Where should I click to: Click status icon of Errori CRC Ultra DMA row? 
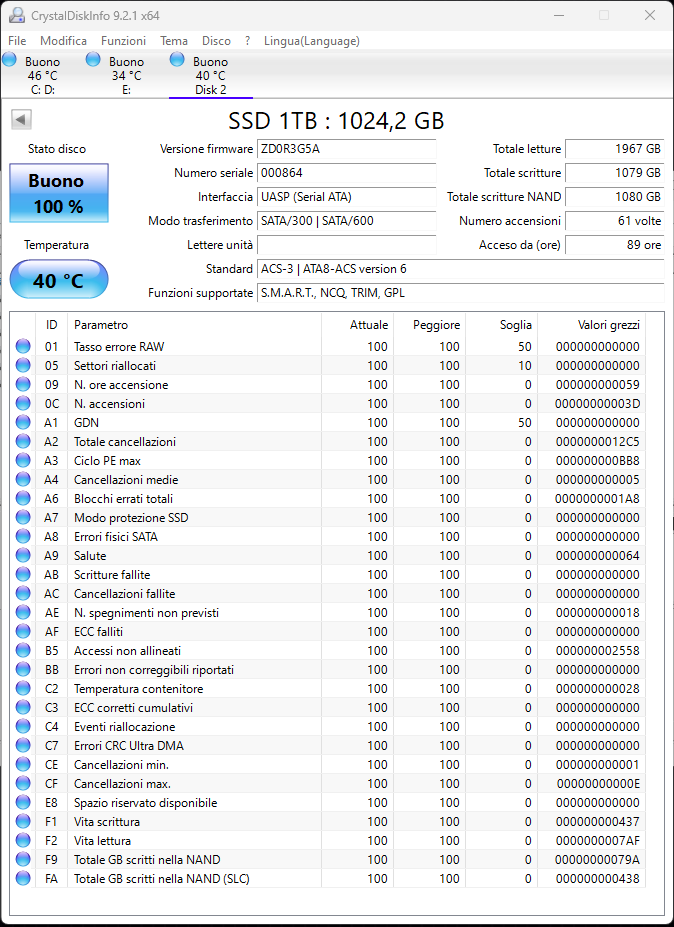pos(23,746)
